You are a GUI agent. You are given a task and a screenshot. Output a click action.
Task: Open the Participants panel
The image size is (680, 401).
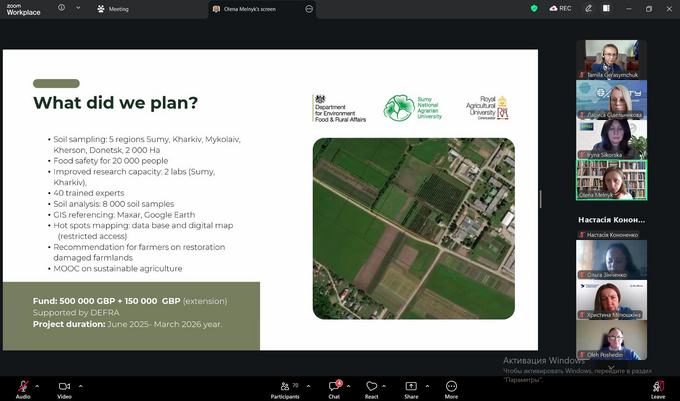click(285, 386)
